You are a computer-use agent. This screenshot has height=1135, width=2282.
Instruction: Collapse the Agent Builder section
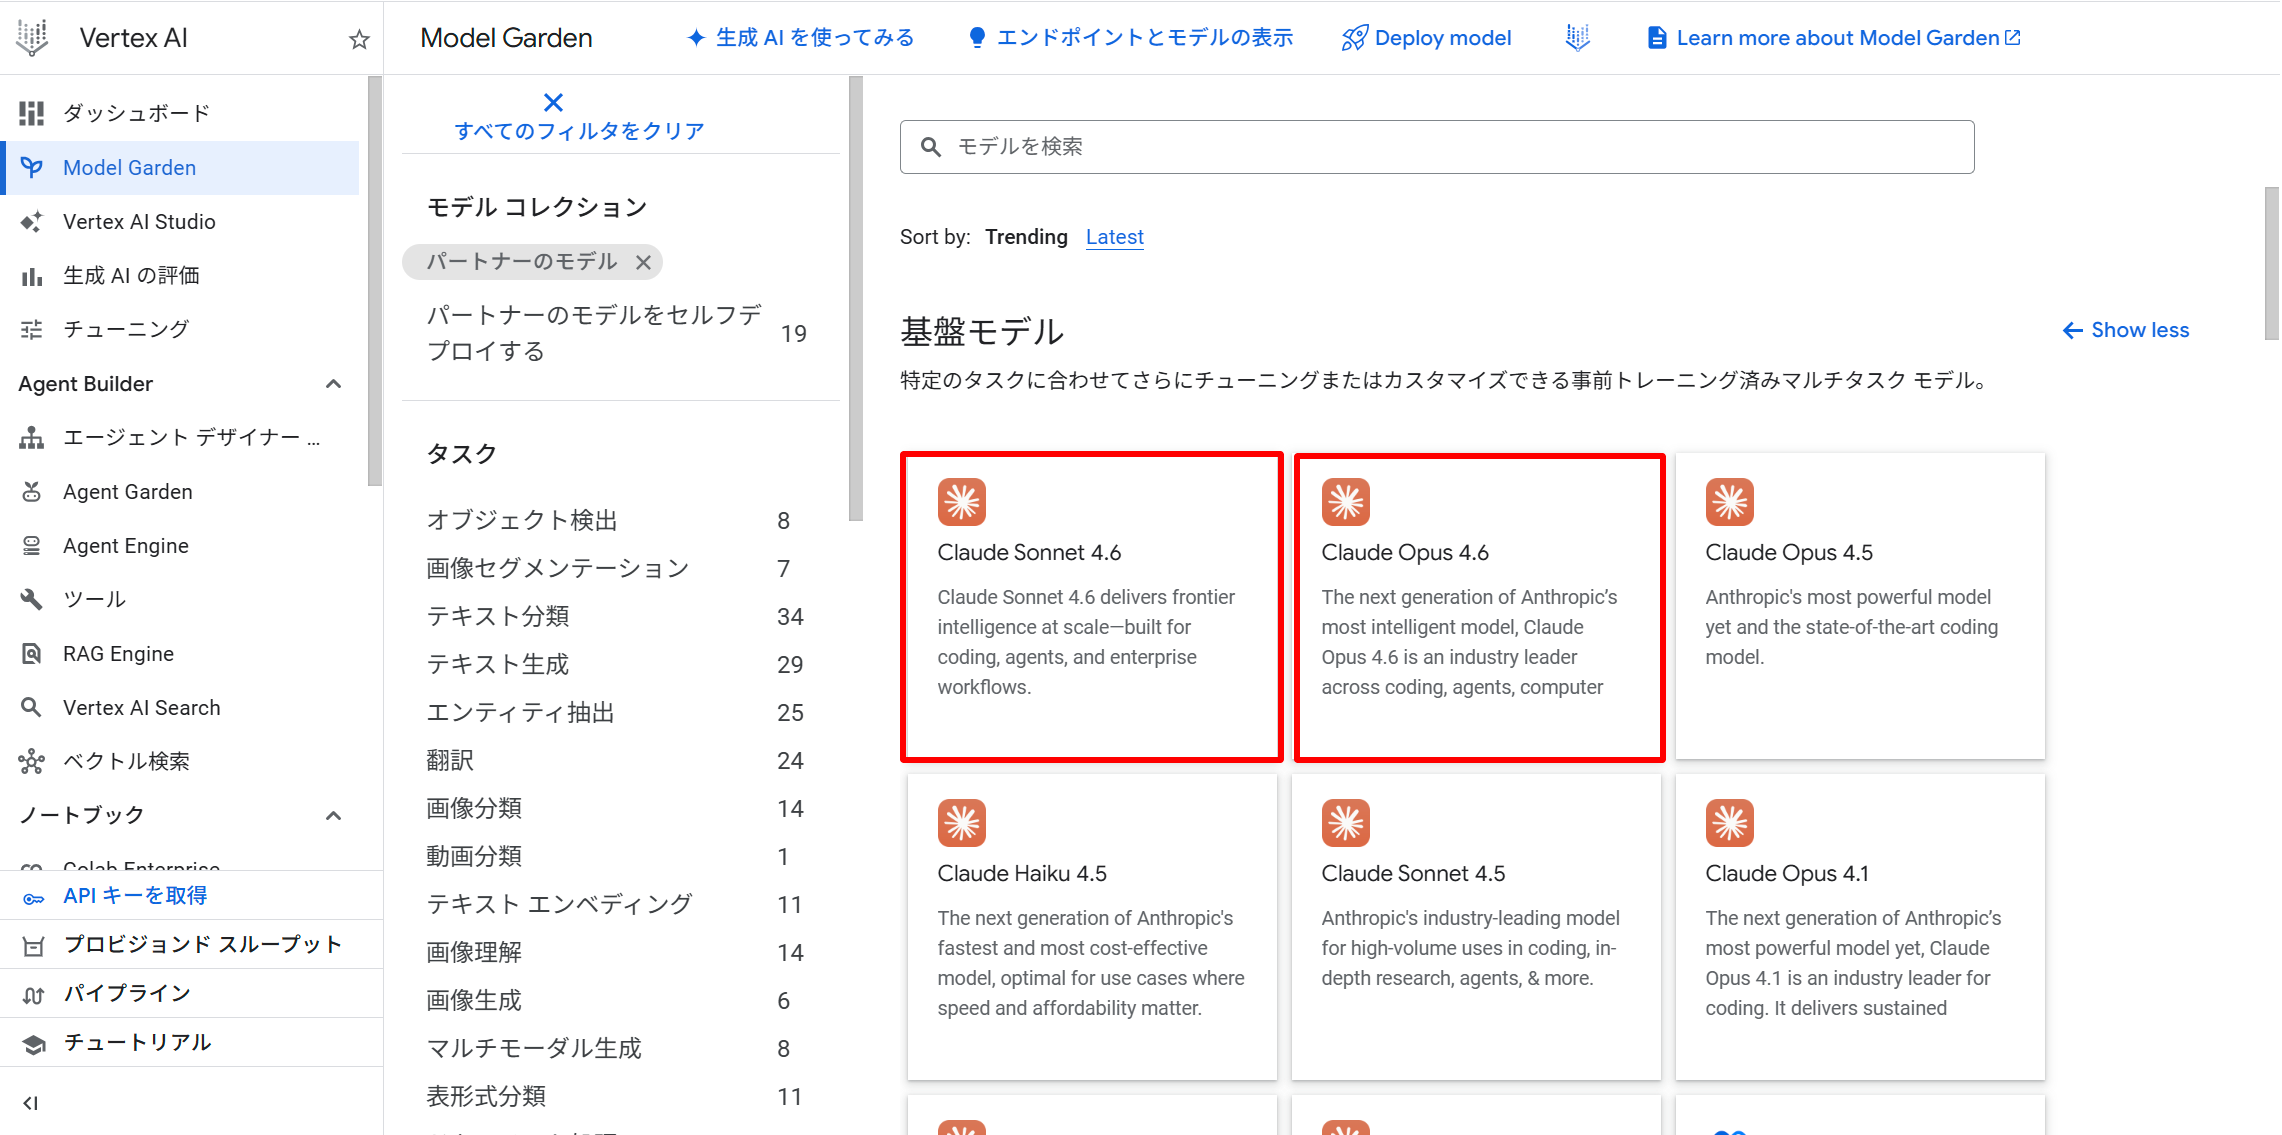[334, 384]
